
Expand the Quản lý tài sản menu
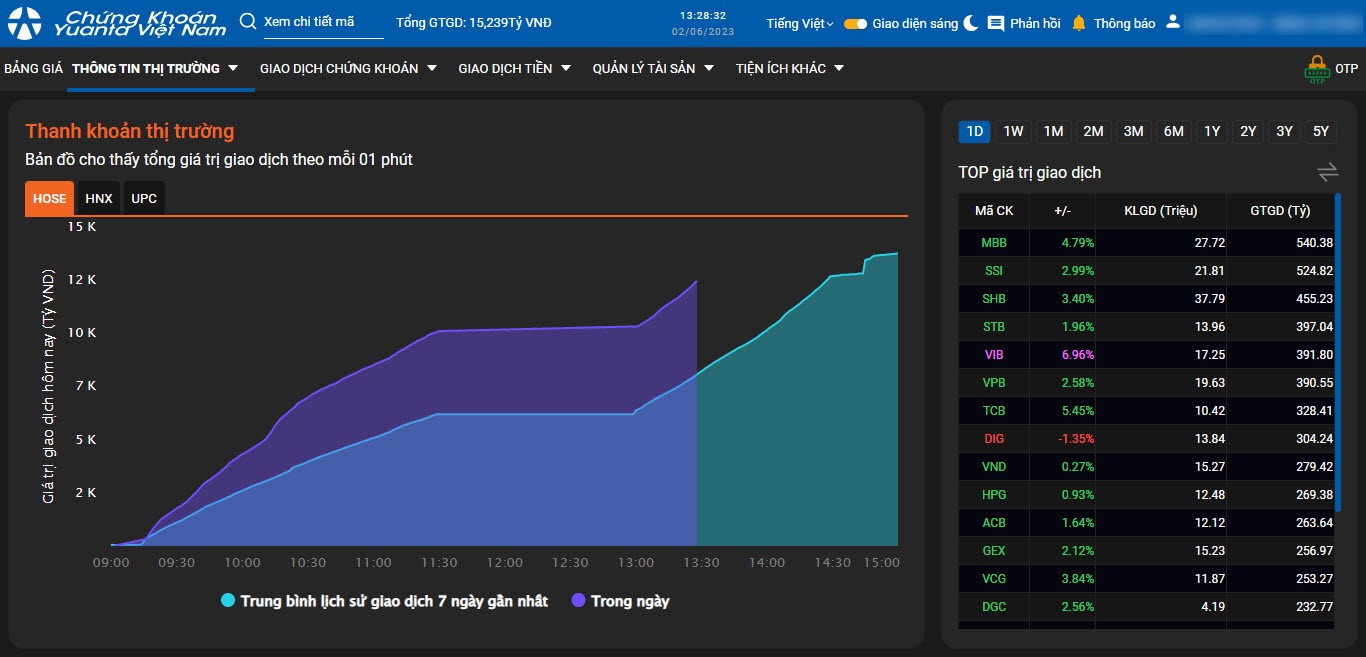(x=652, y=68)
